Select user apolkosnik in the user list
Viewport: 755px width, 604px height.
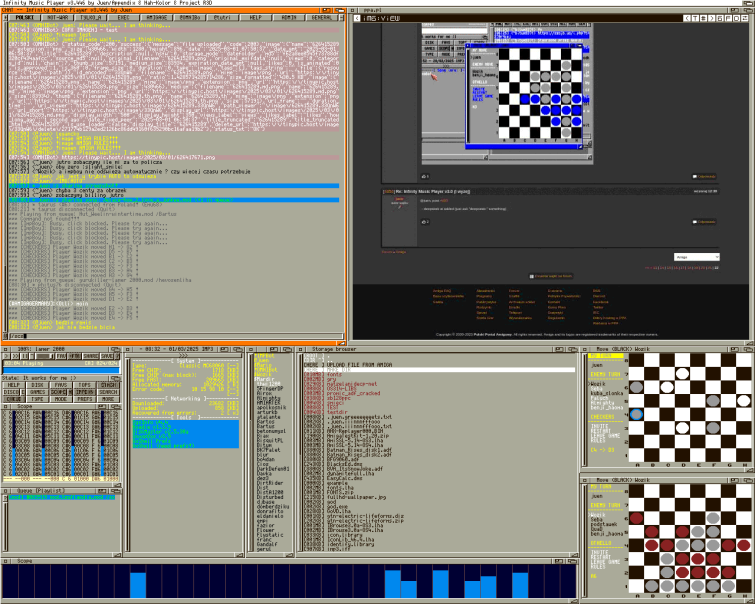pos(271,407)
